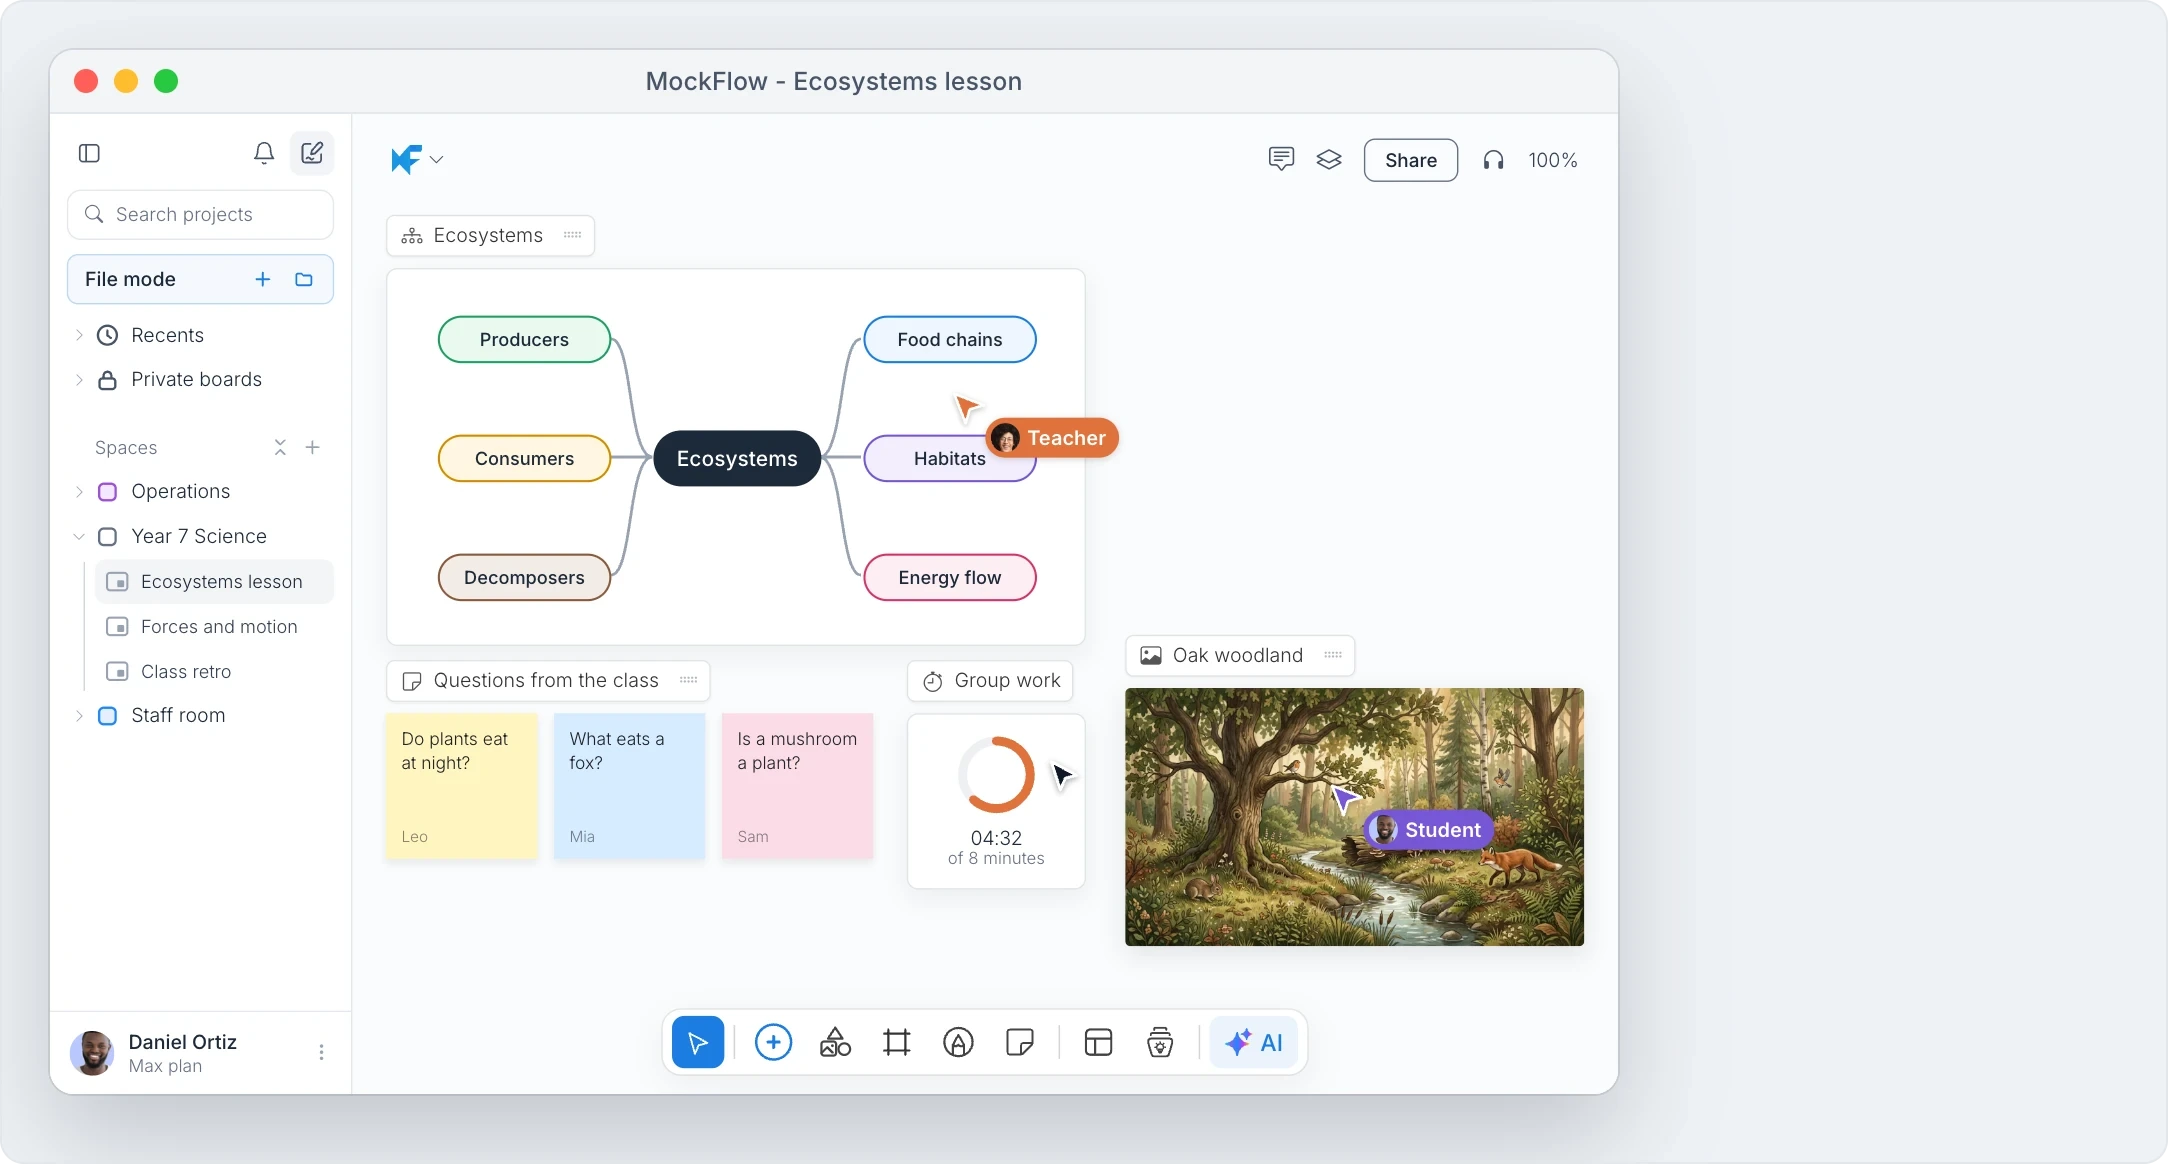Click drag handle on Ecosystems frame label
Image resolution: width=2168 pixels, height=1164 pixels.
pos(572,235)
